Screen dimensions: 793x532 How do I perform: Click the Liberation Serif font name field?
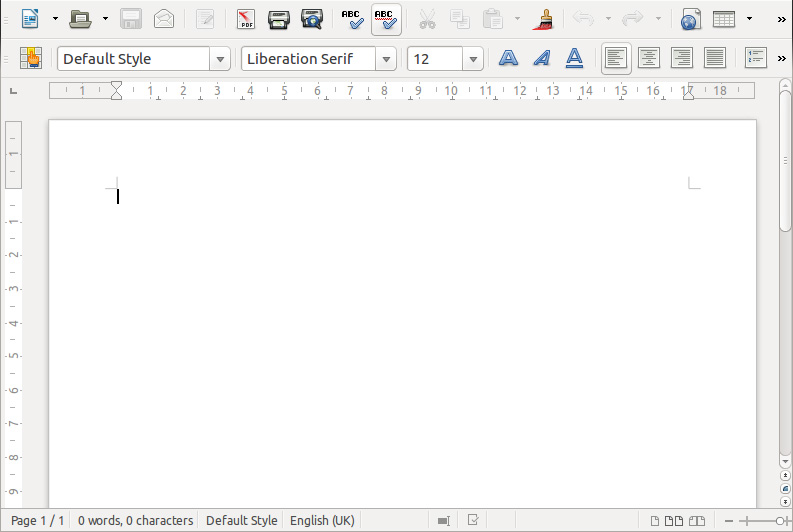[308, 59]
